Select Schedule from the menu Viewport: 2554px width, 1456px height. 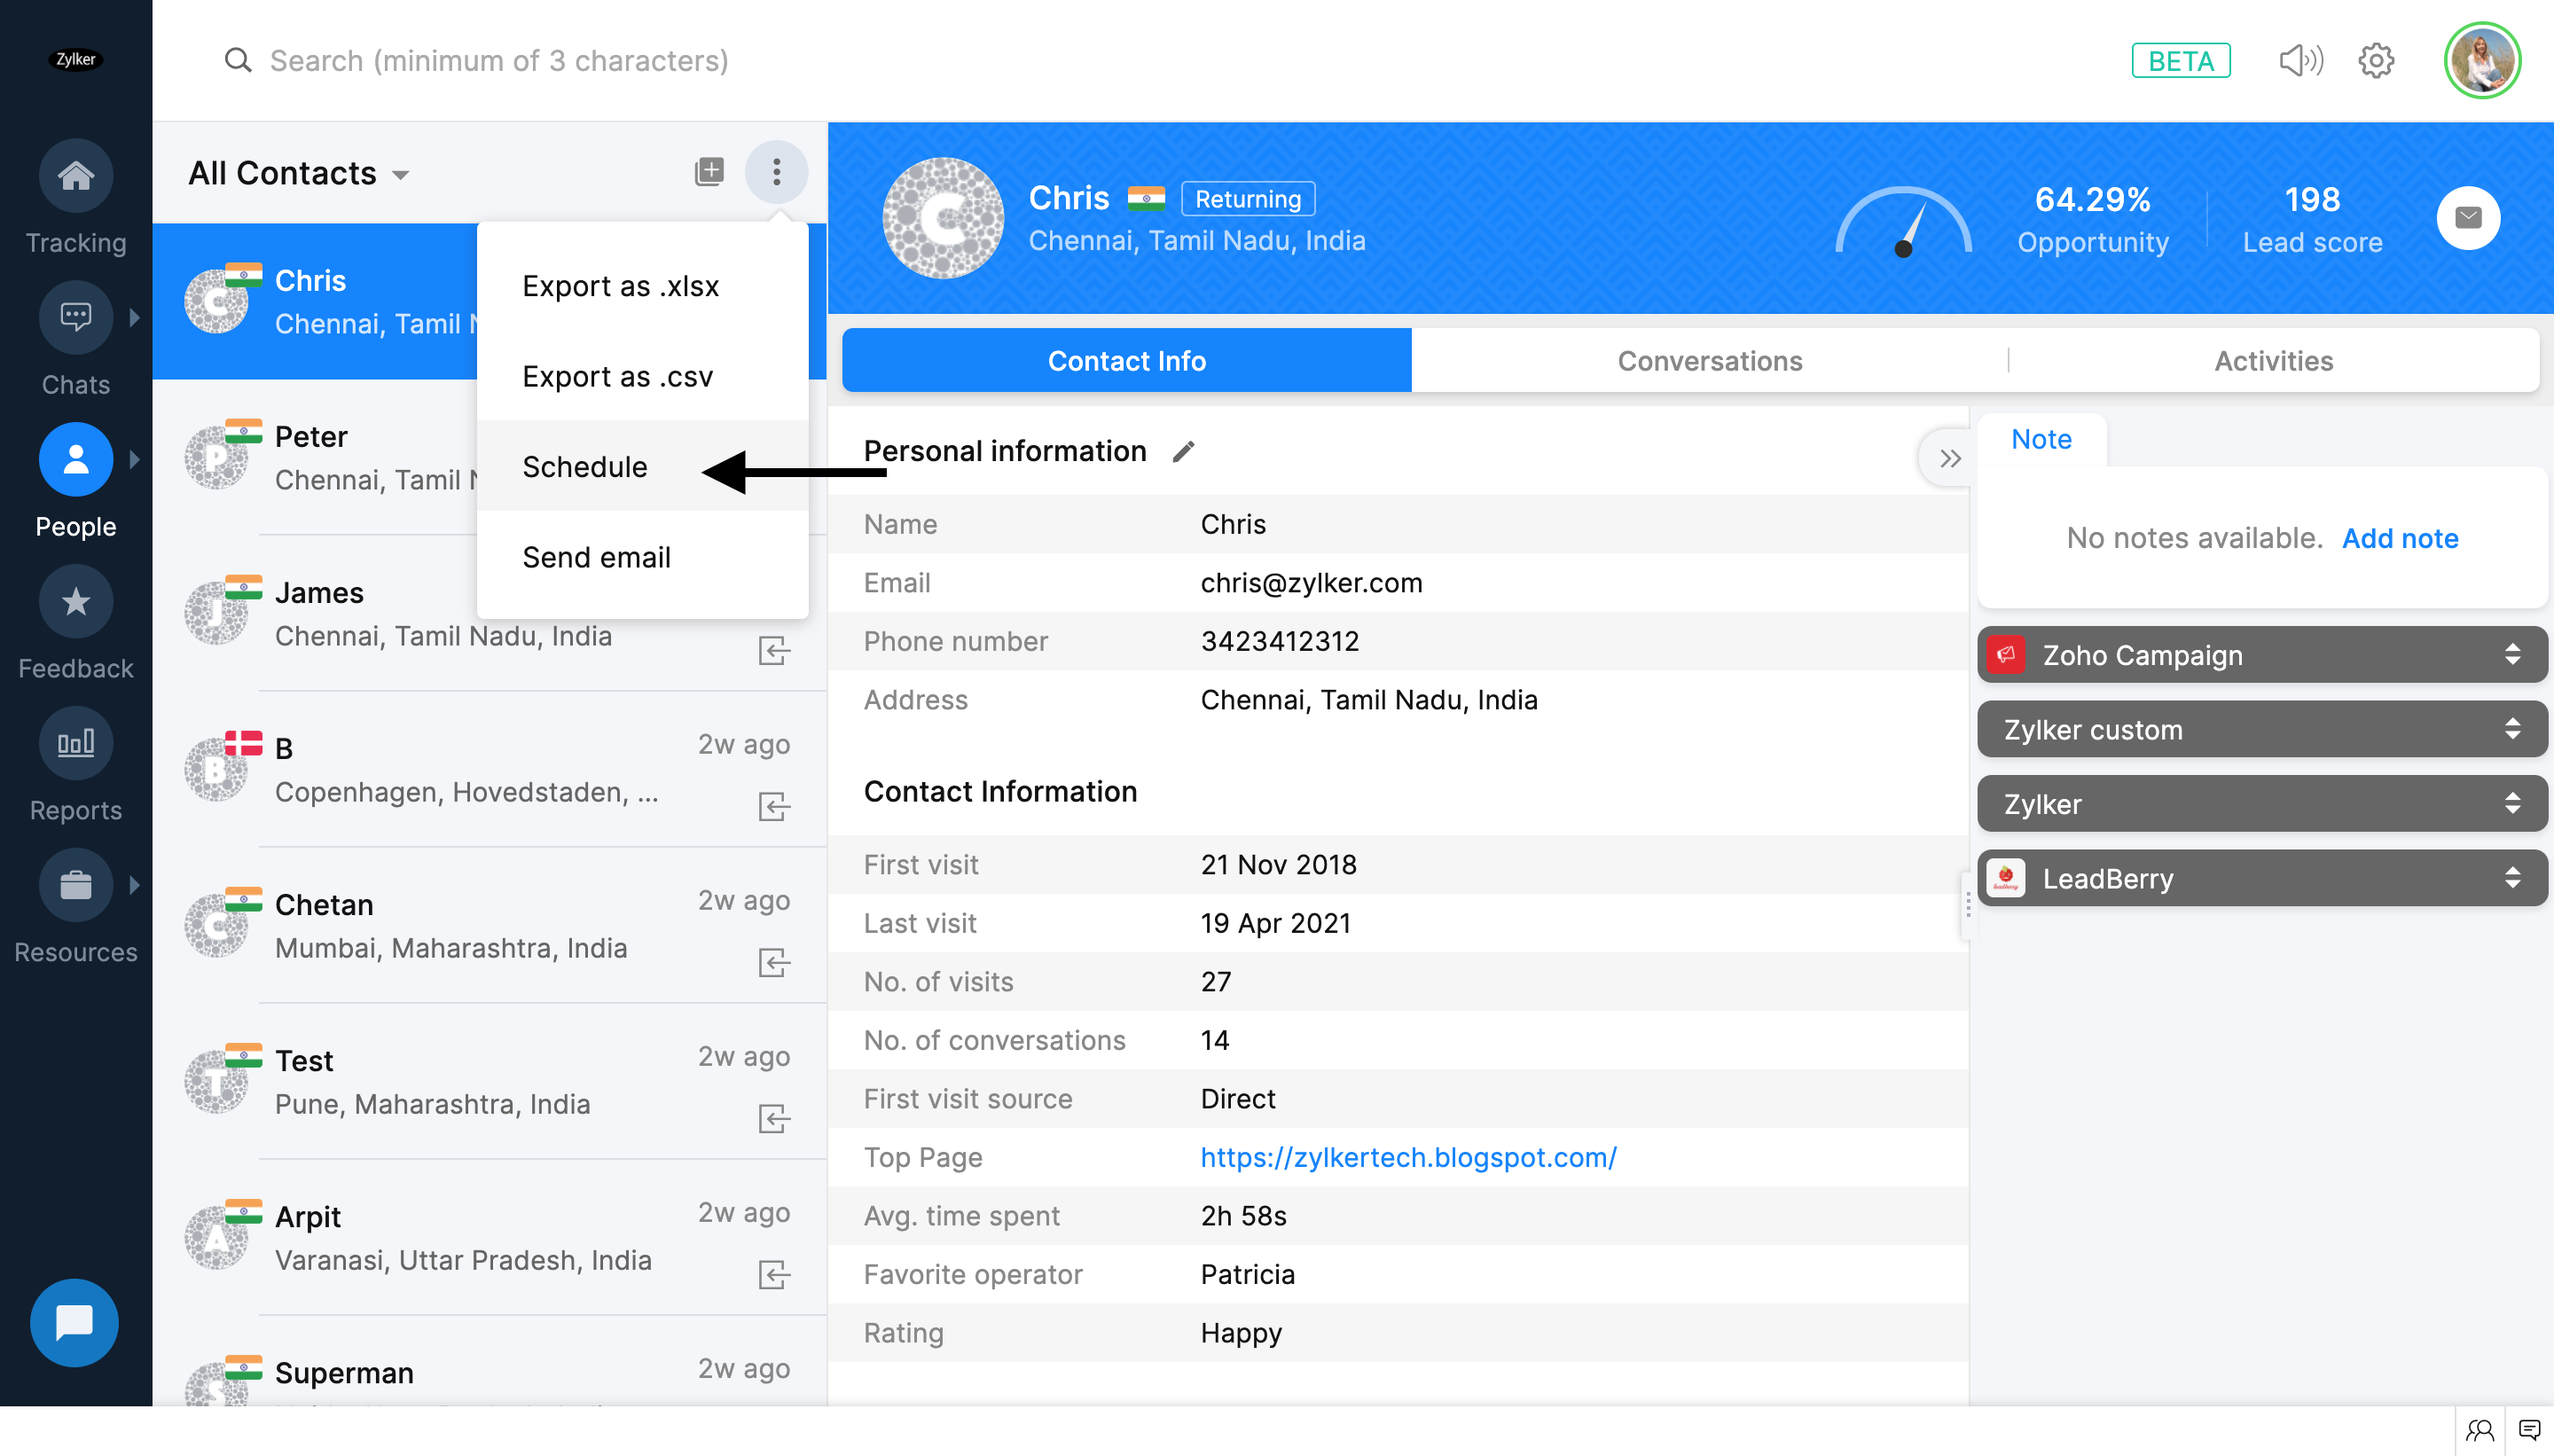tap(585, 467)
